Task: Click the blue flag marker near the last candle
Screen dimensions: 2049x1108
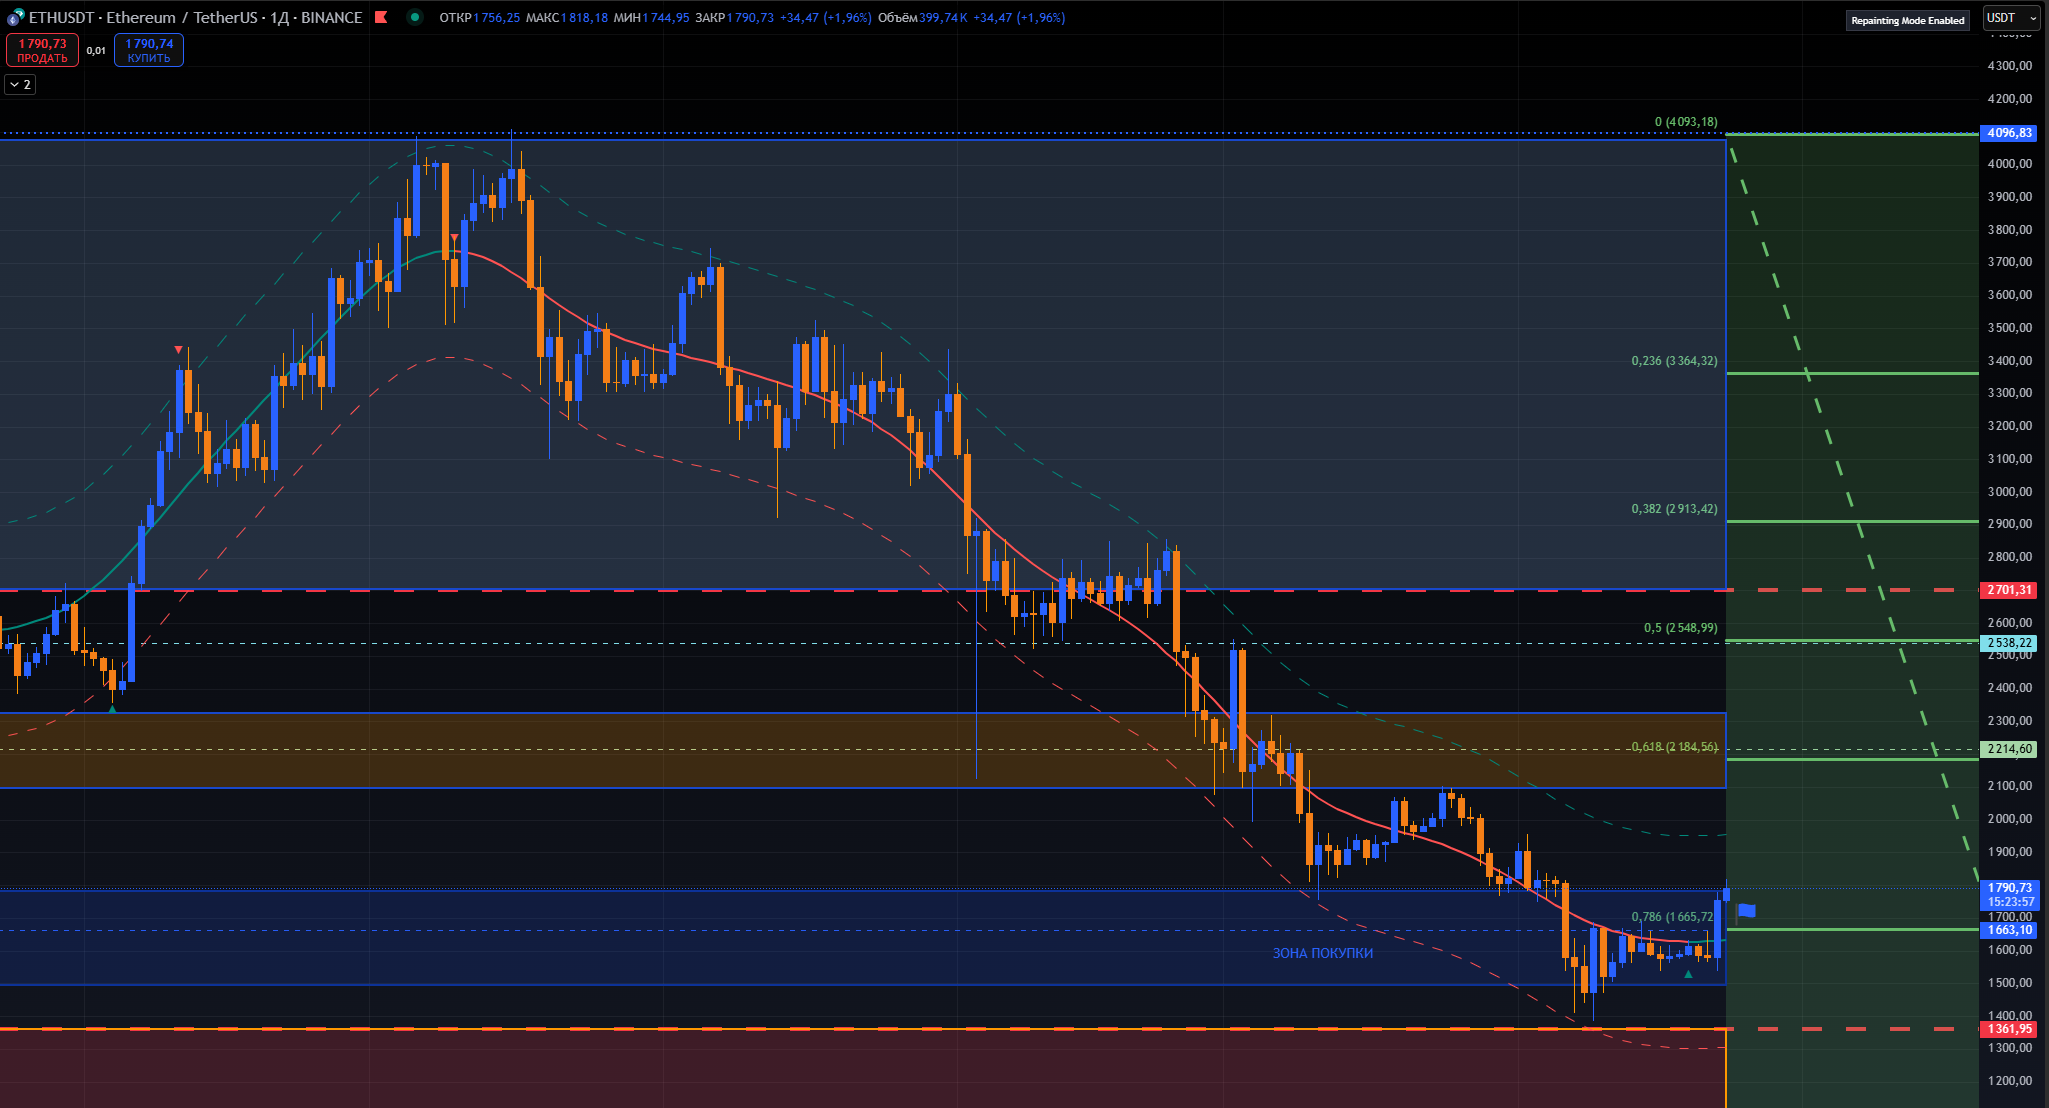Action: coord(1747,910)
